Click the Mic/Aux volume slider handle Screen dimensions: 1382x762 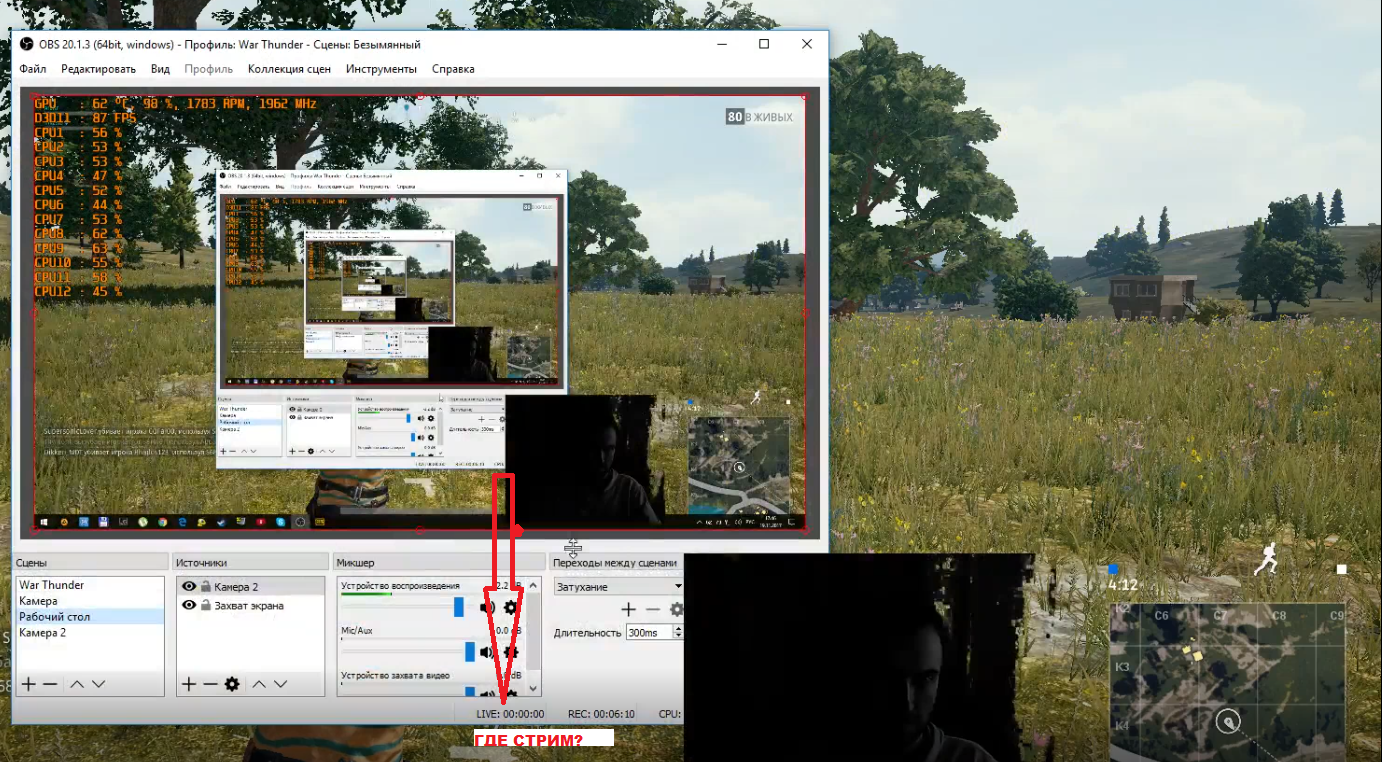470,652
